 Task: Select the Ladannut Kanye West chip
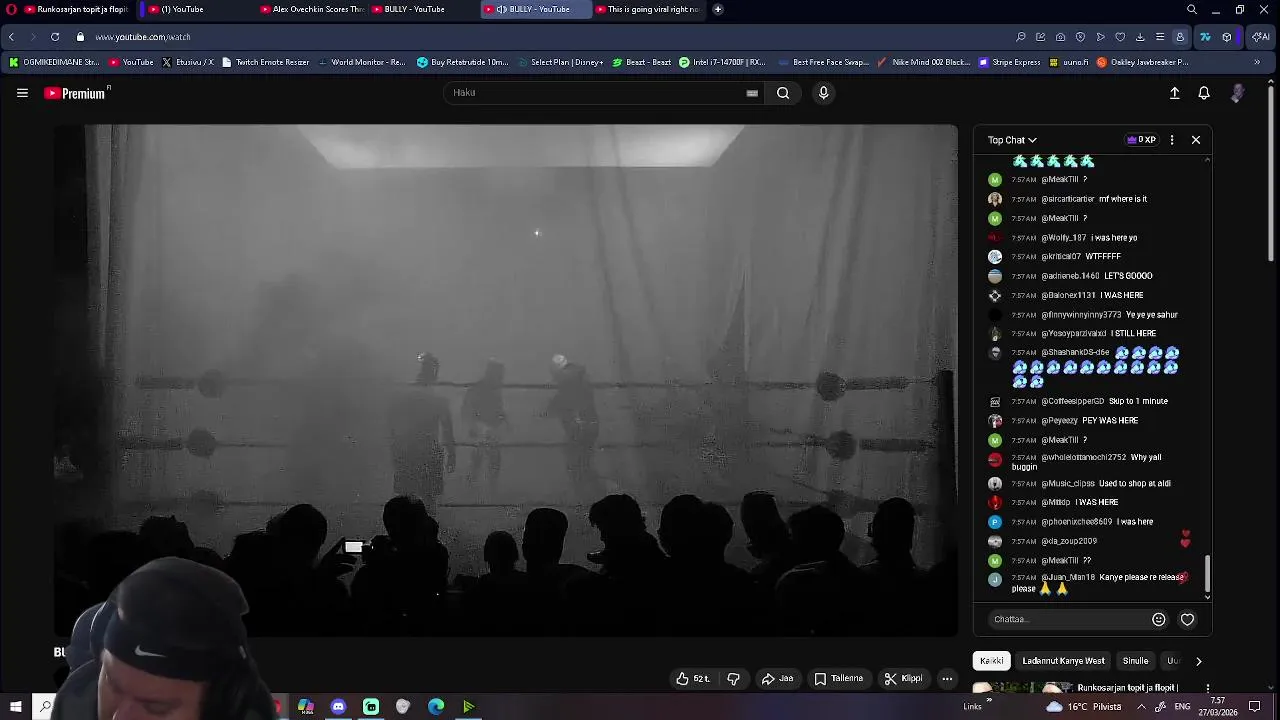pyautogui.click(x=1063, y=661)
